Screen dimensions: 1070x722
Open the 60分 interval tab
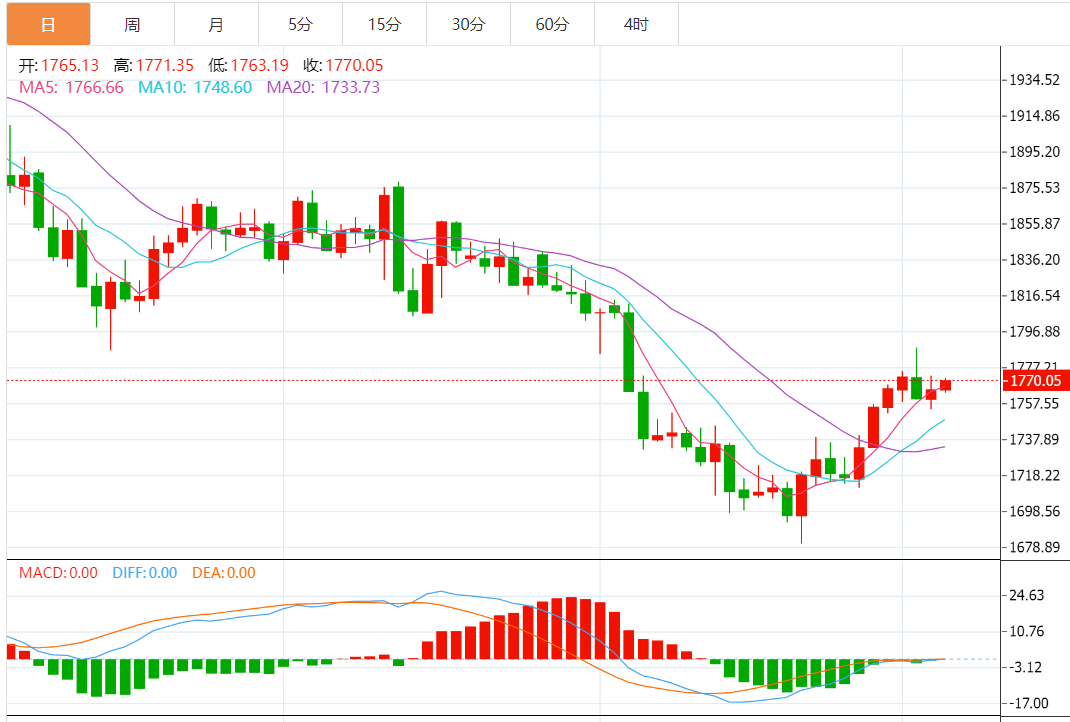click(552, 25)
